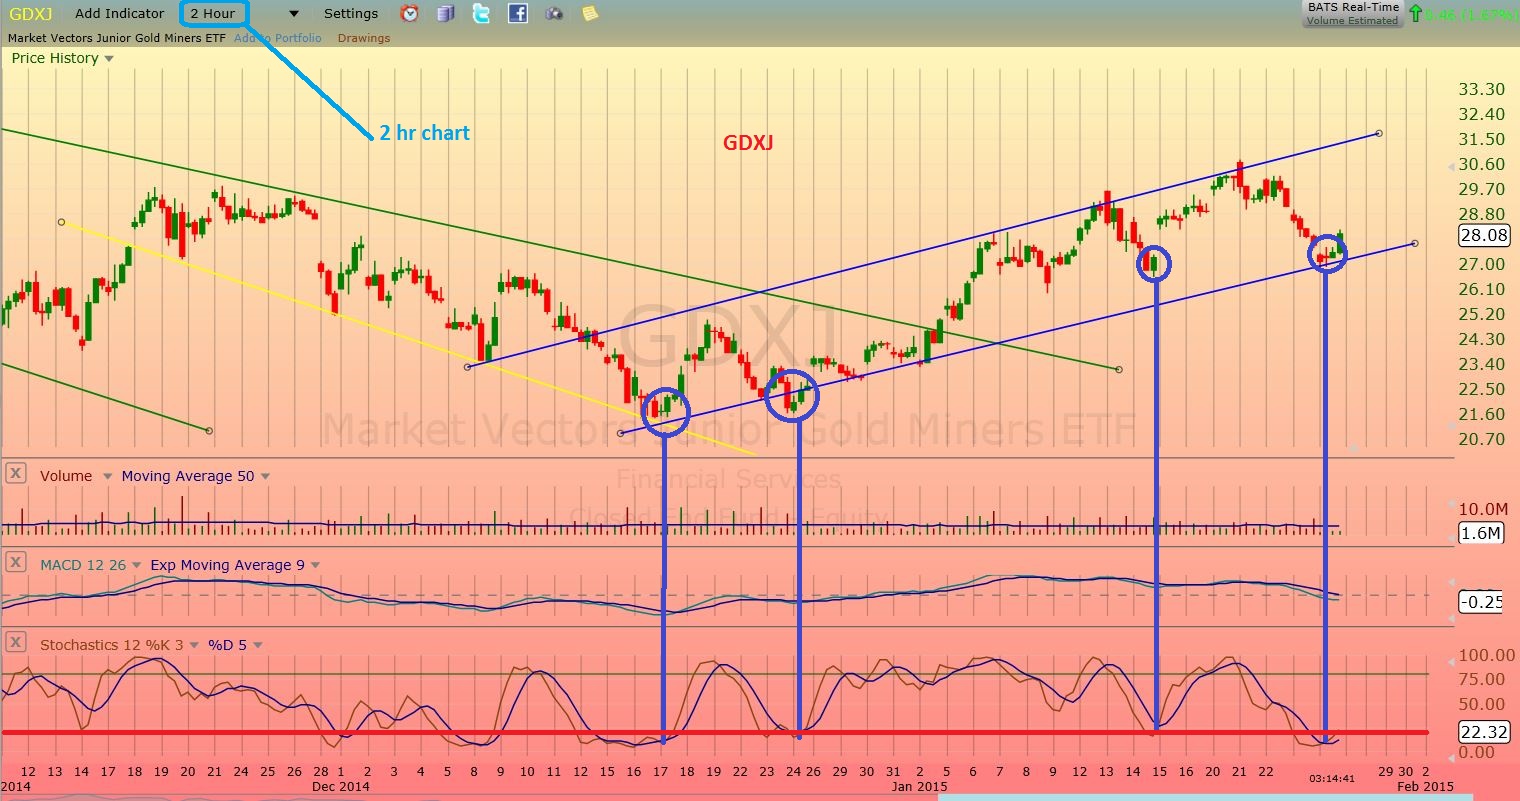This screenshot has height=801, width=1520.
Task: Click the Add to Portfolio link
Action: pyautogui.click(x=278, y=38)
